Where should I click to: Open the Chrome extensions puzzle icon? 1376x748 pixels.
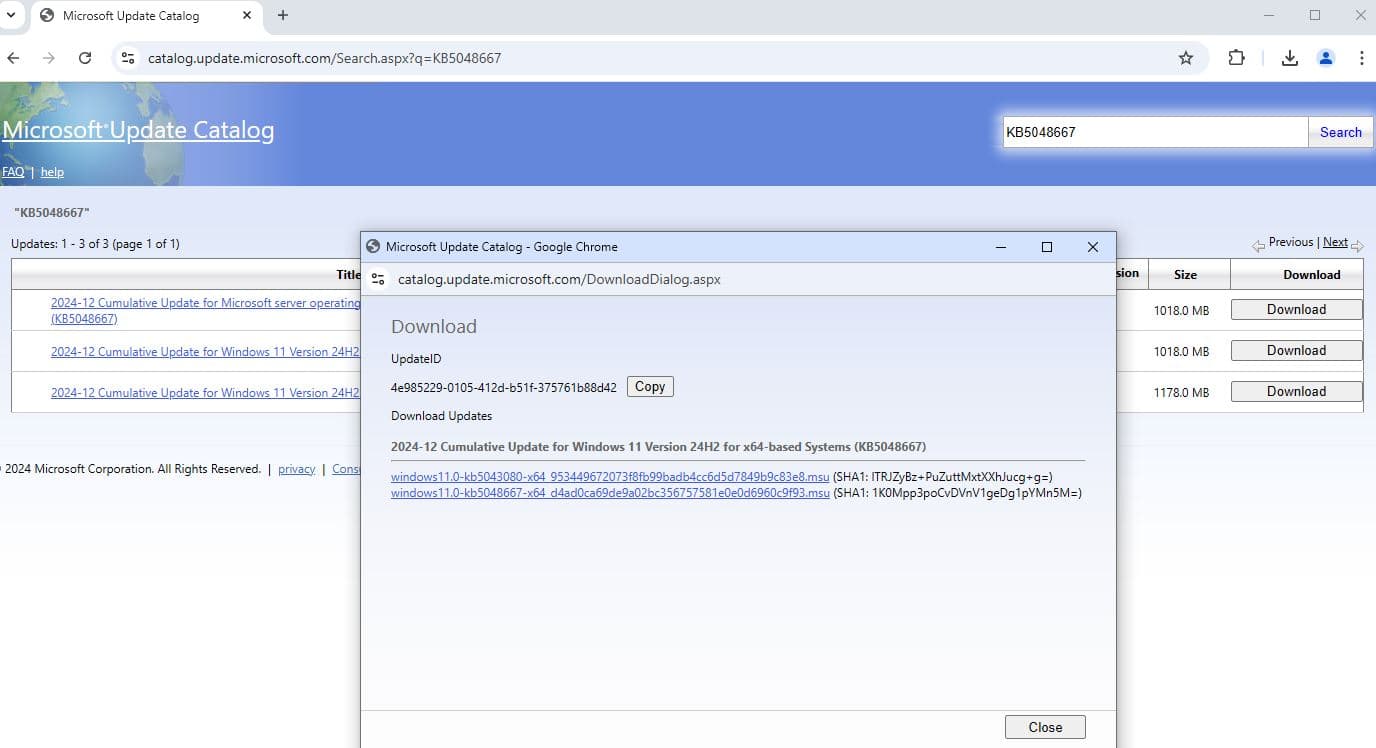pos(1237,58)
